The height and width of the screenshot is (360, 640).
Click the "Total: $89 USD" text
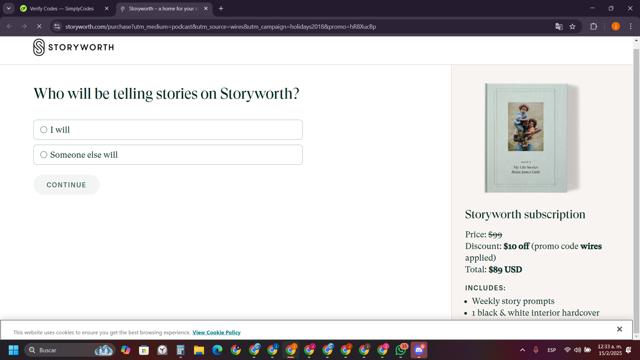(x=493, y=269)
